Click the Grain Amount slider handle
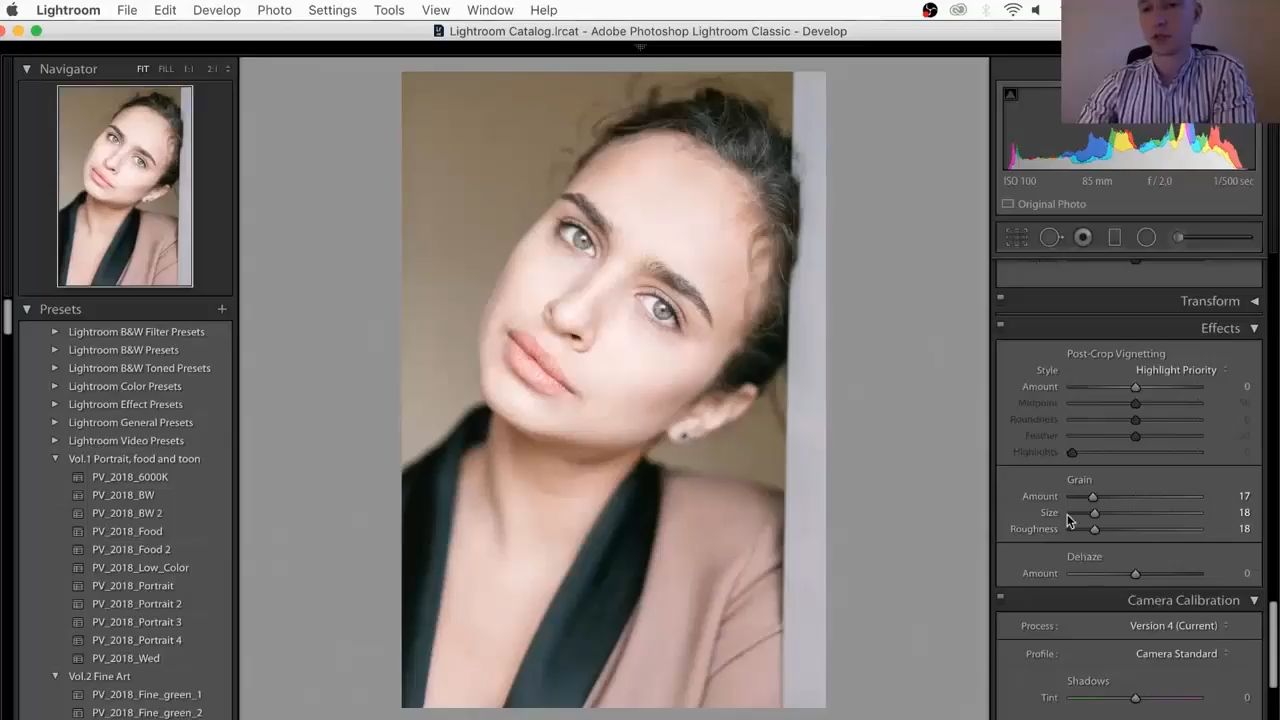The image size is (1280, 720). tap(1092, 497)
